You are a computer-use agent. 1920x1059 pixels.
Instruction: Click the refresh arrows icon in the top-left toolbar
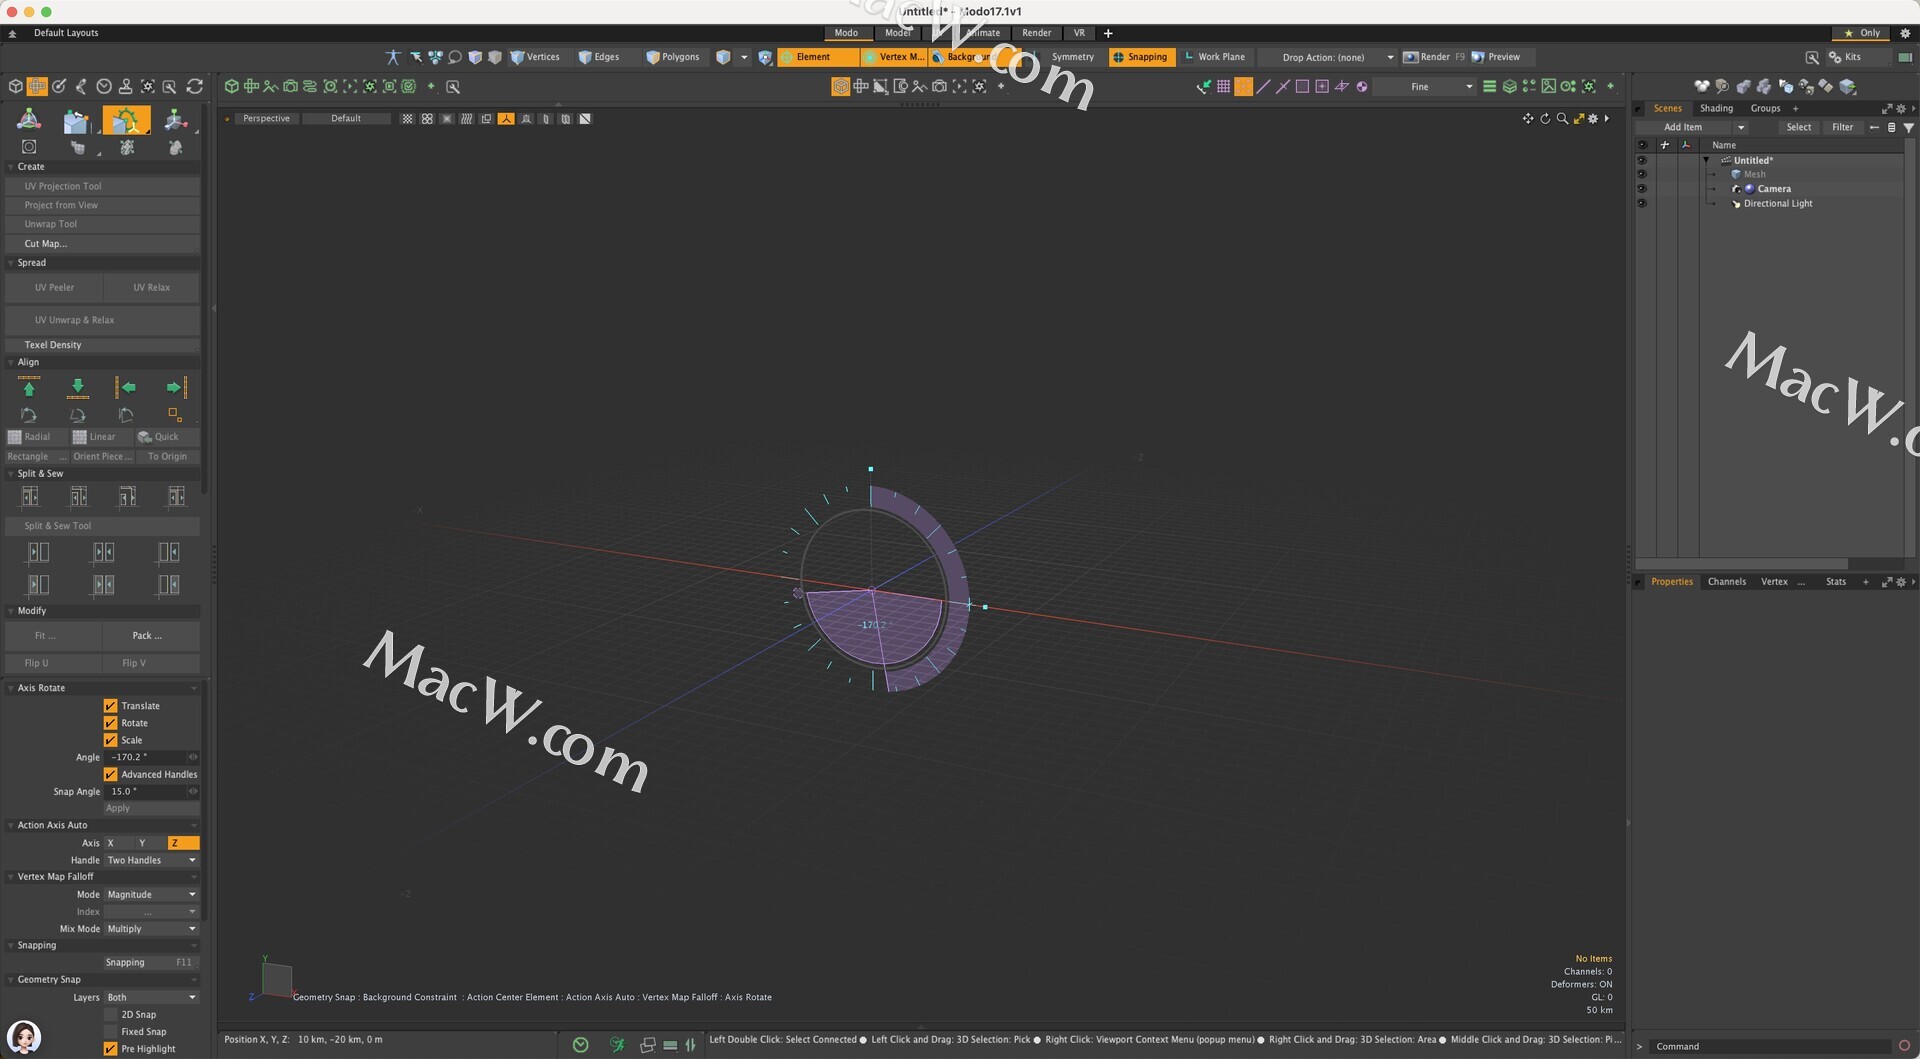pyautogui.click(x=195, y=87)
